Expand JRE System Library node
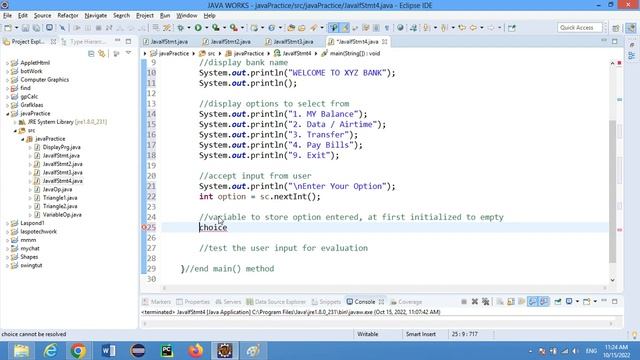This screenshot has height=360, width=640. tap(15, 122)
